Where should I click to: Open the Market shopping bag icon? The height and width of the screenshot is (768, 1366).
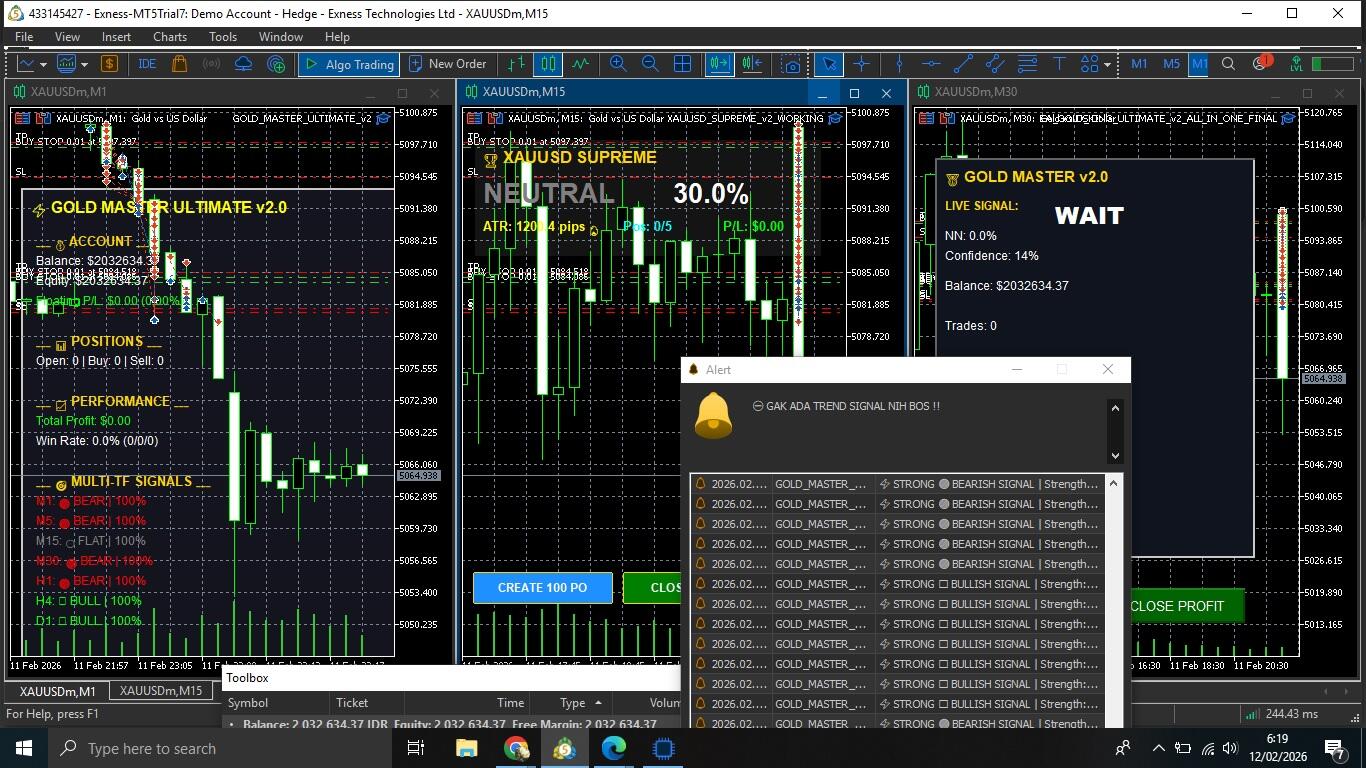point(179,64)
